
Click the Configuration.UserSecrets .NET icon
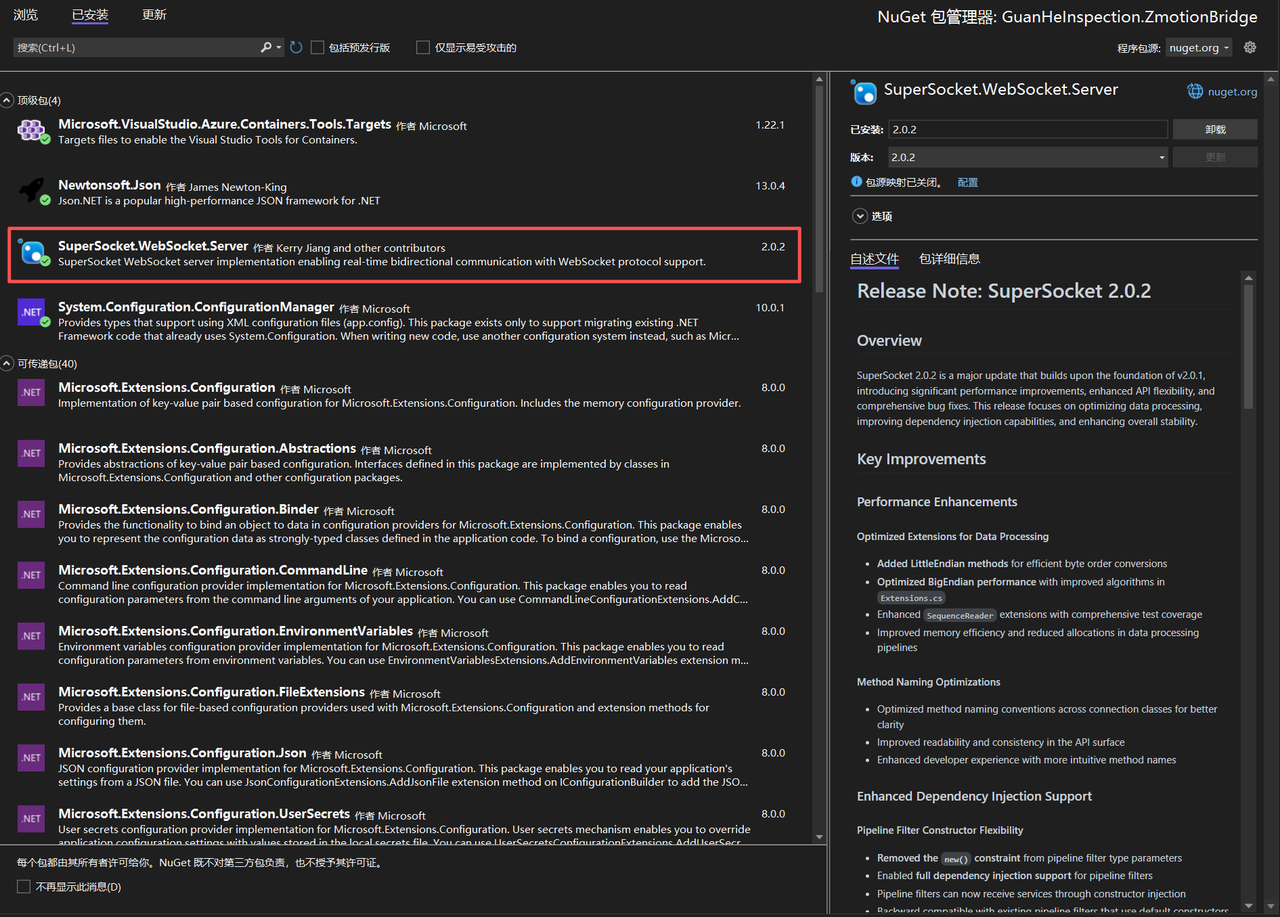(32, 819)
